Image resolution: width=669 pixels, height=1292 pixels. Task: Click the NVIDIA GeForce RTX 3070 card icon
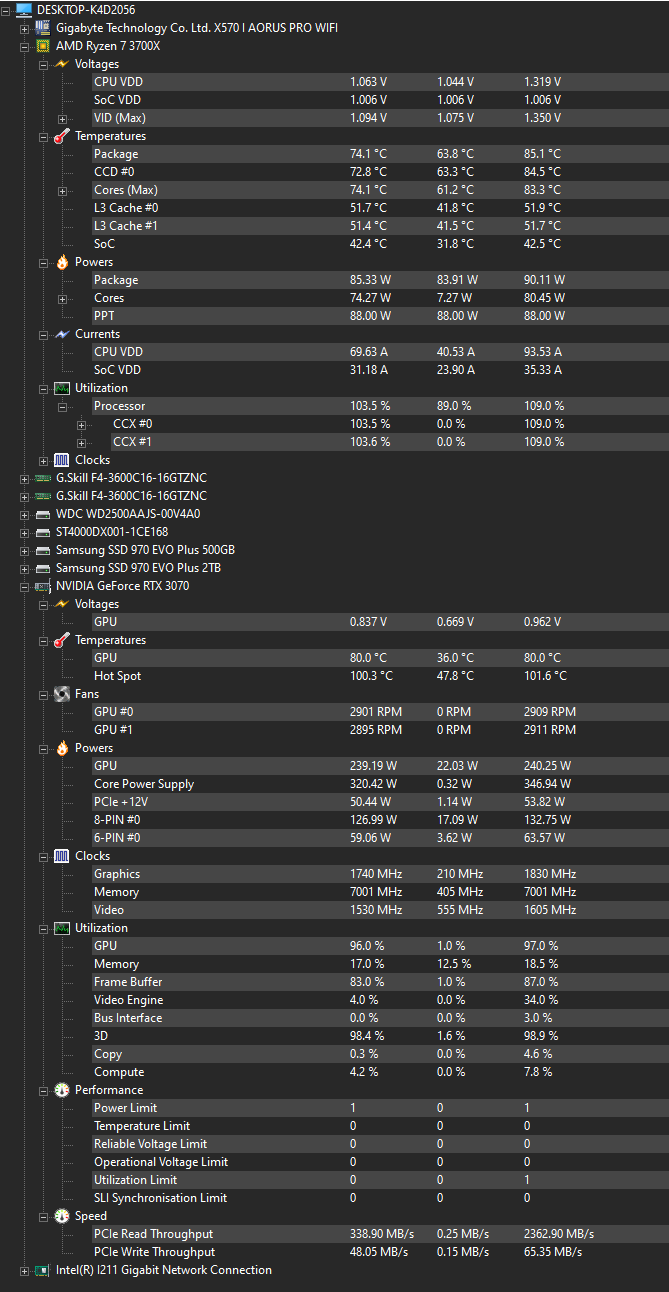43,586
